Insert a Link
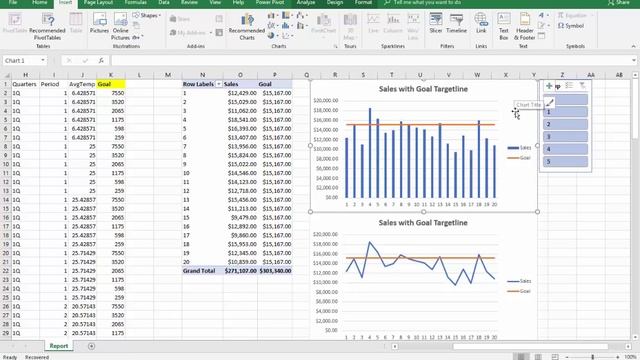 pos(481,24)
